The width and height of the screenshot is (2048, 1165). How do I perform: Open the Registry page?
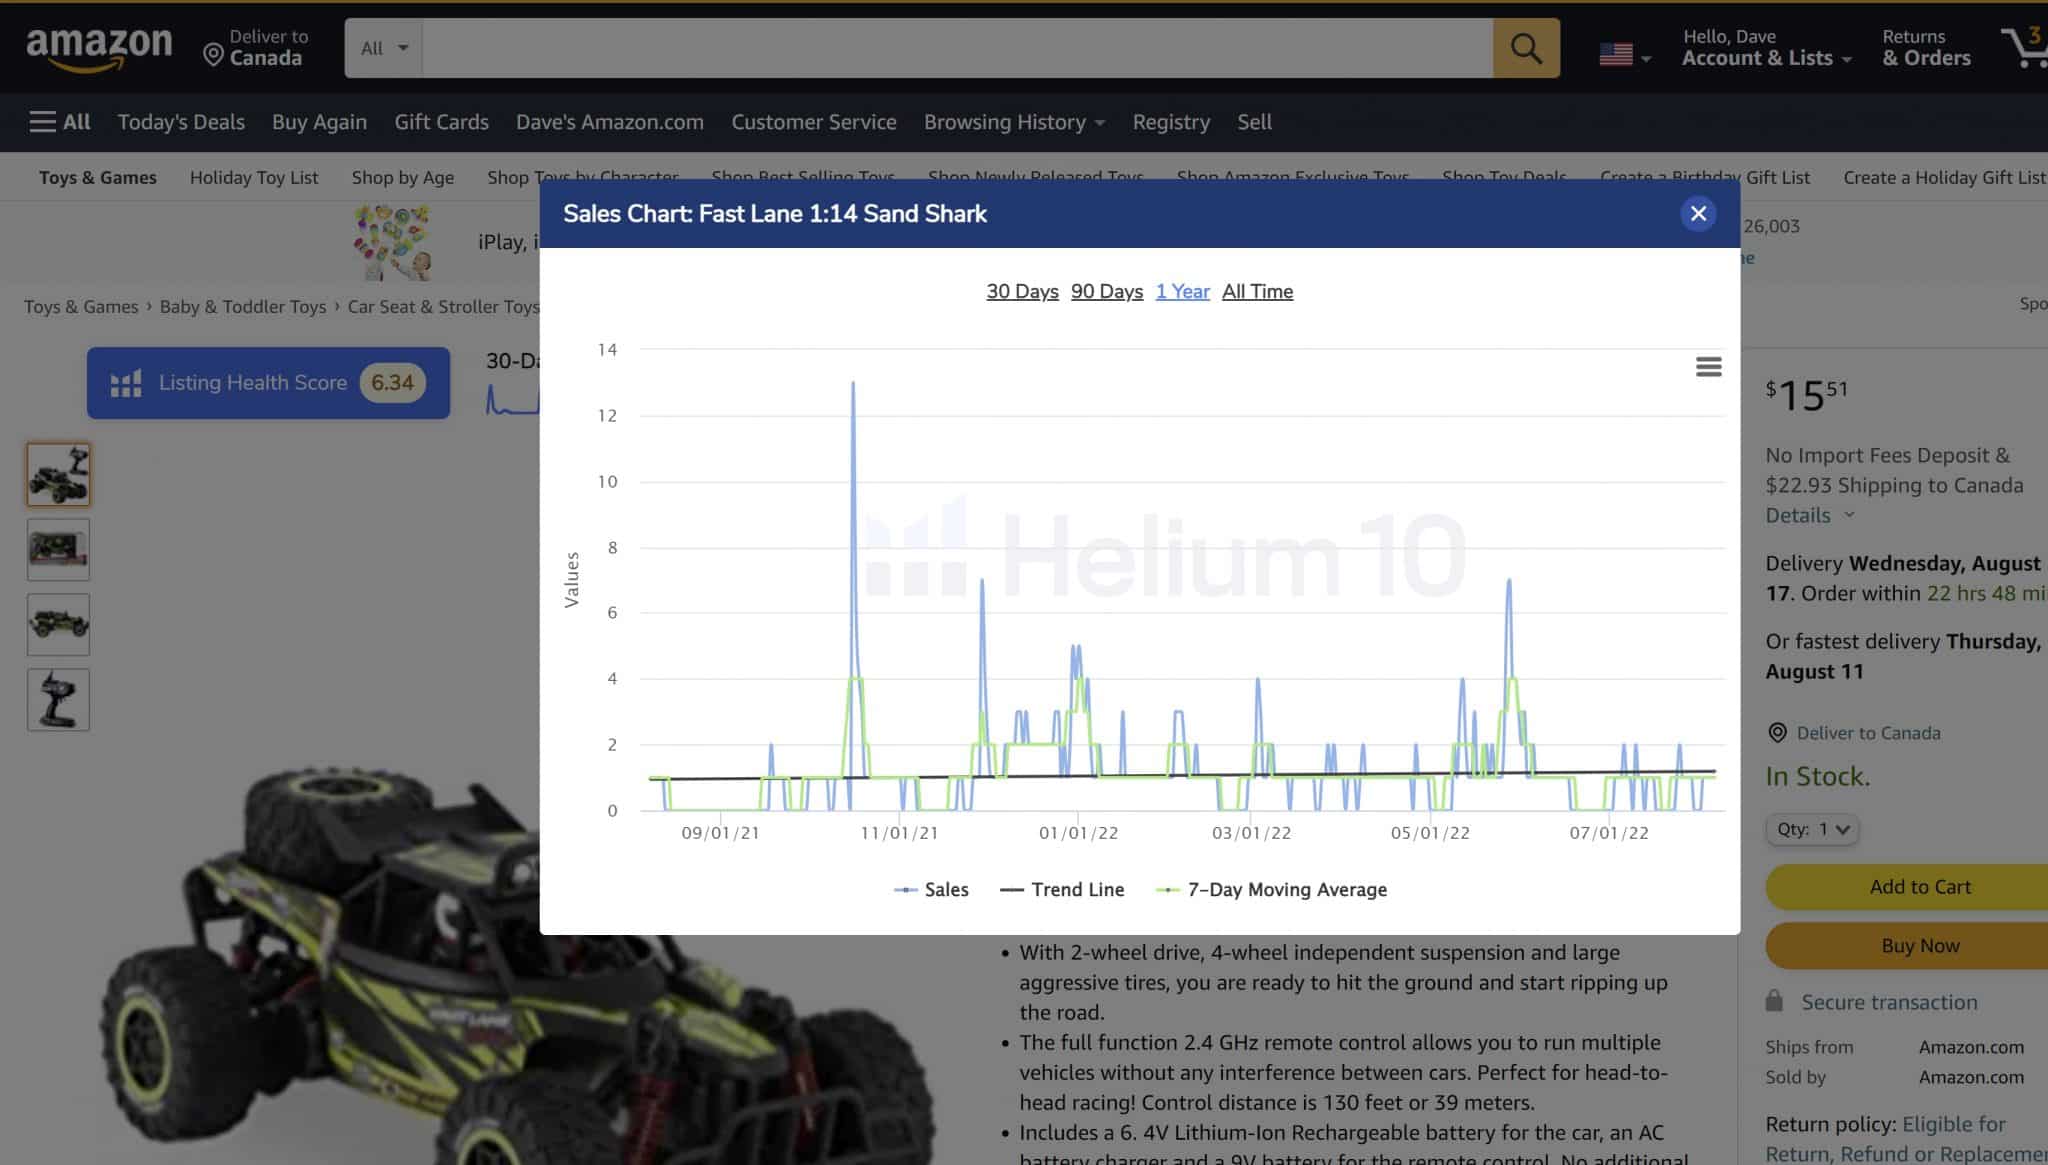tap(1171, 122)
